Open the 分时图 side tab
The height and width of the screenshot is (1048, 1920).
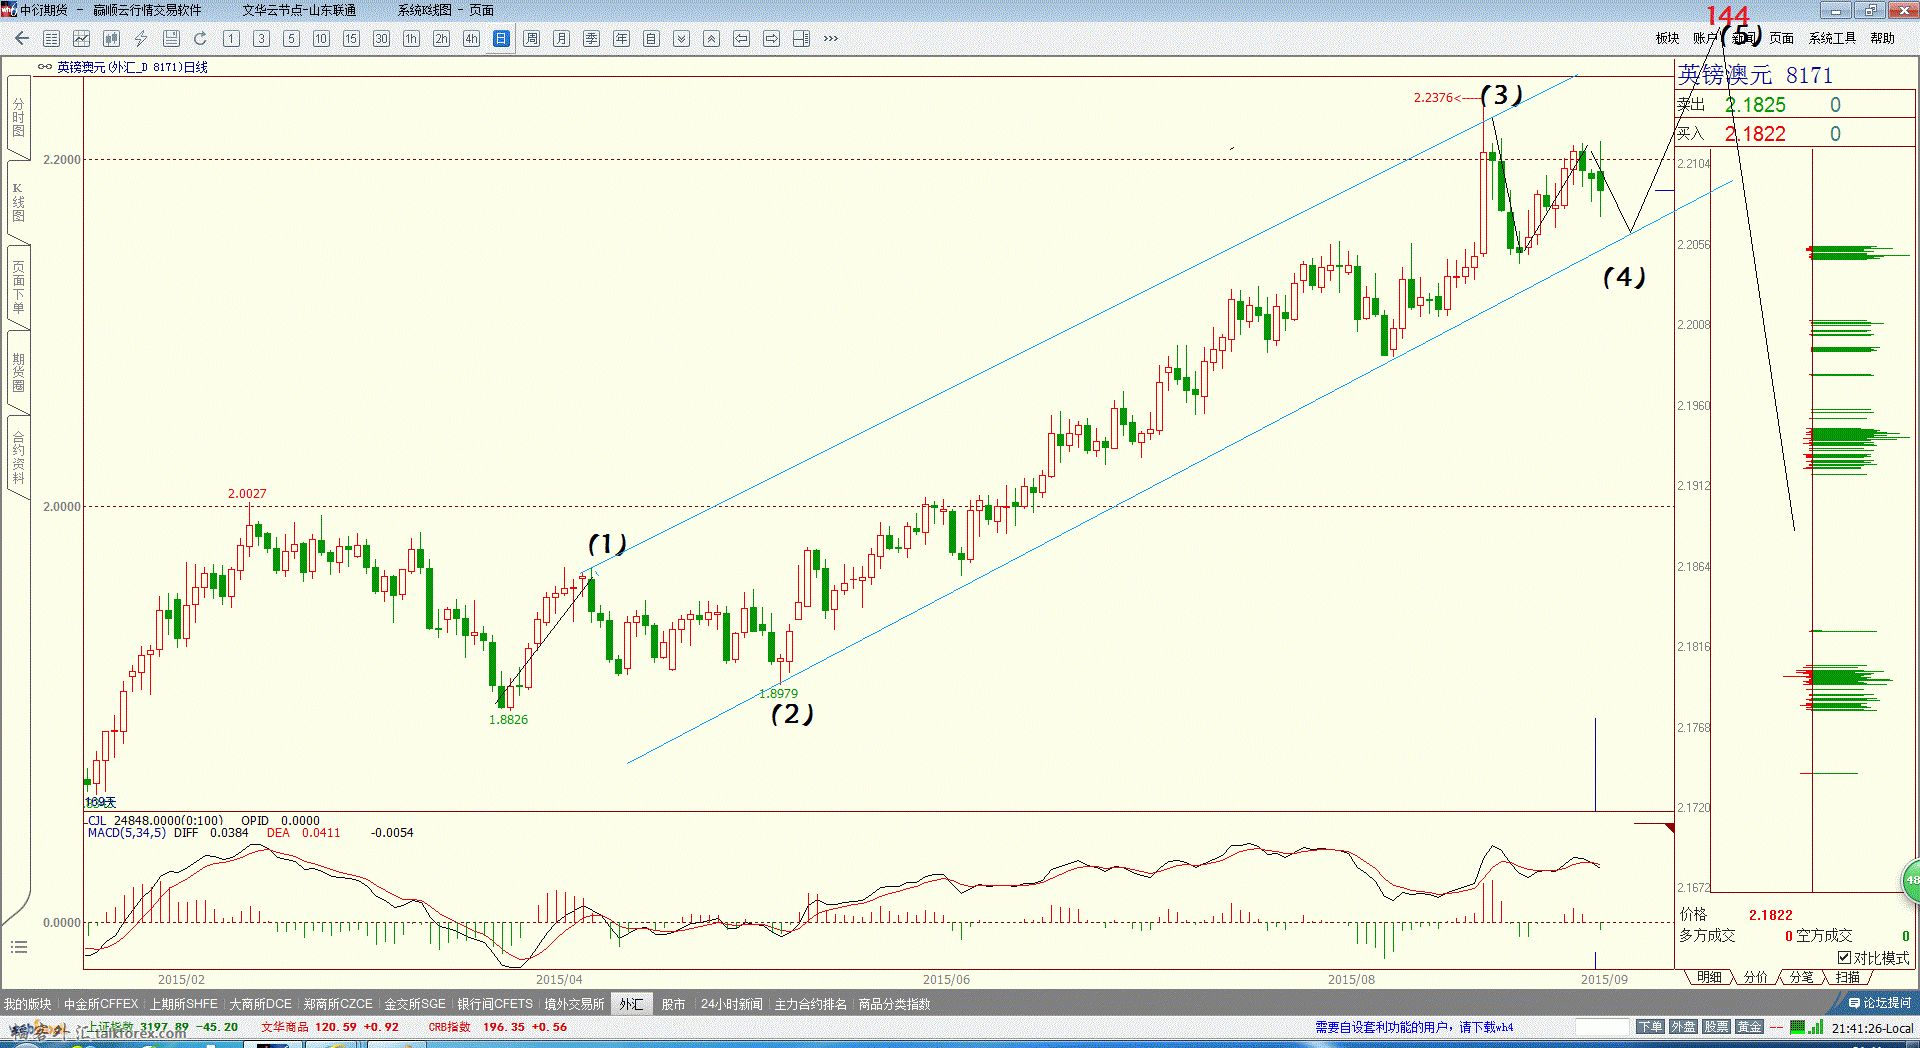(18, 118)
